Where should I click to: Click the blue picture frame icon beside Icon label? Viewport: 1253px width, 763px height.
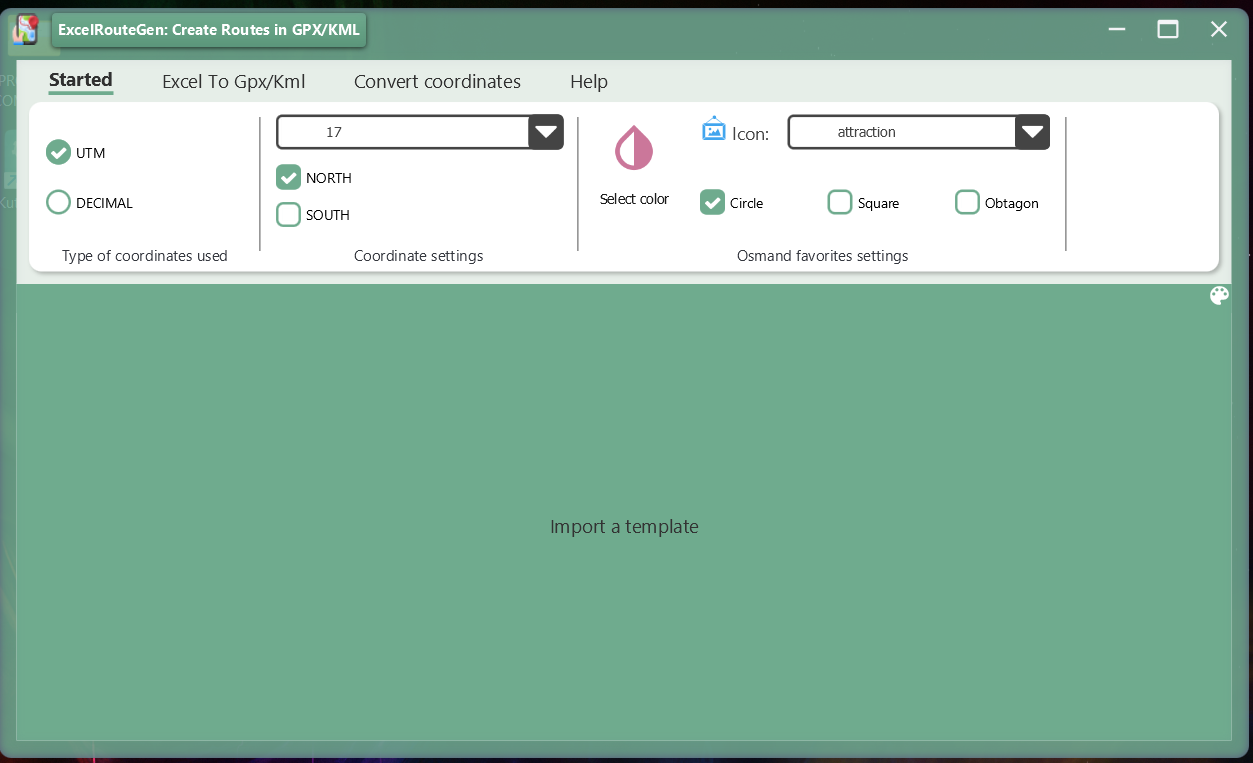click(713, 128)
